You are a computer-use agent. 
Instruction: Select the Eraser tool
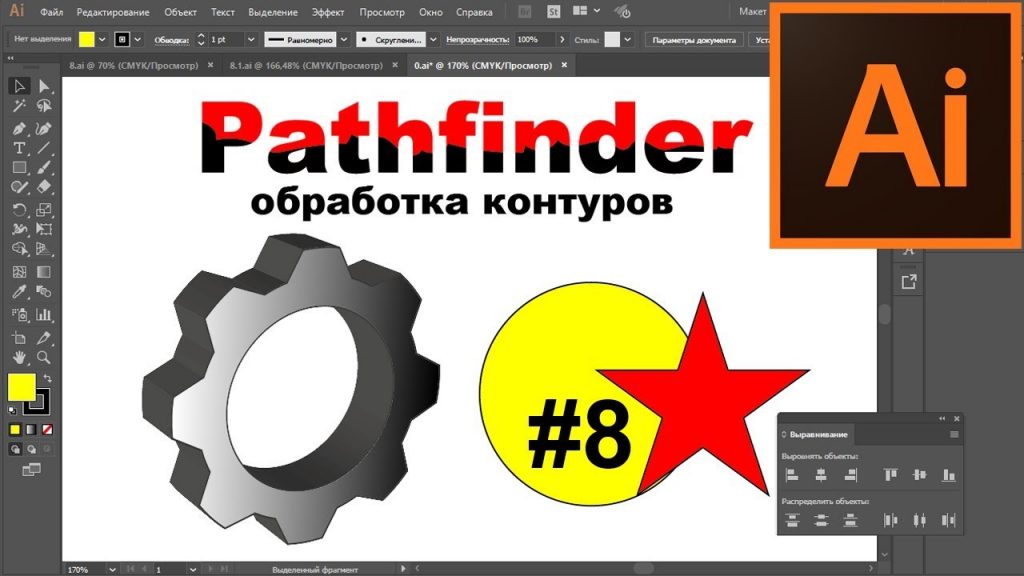(44, 187)
